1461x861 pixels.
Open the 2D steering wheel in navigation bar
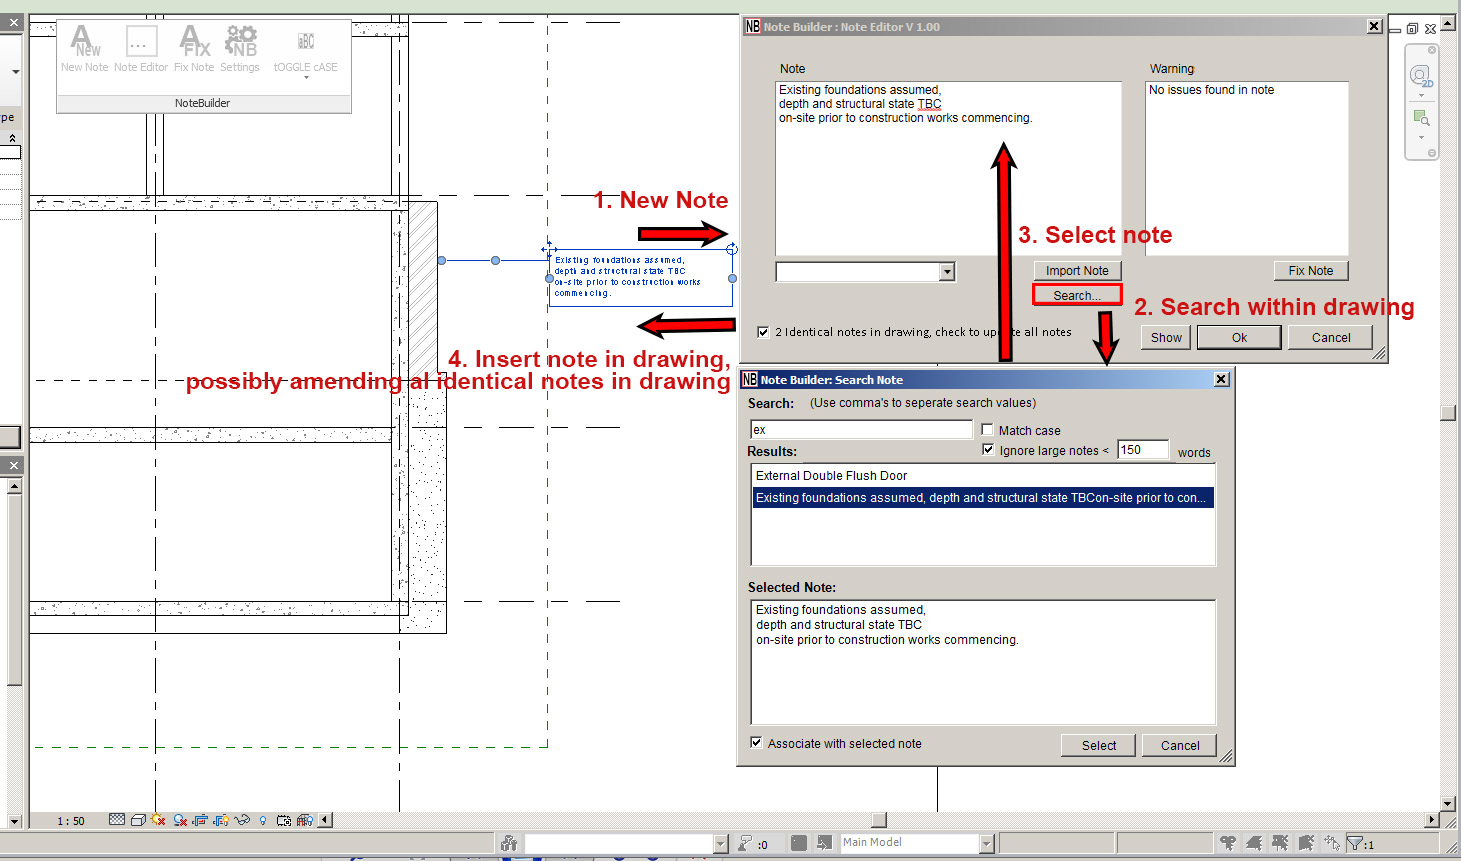1421,76
